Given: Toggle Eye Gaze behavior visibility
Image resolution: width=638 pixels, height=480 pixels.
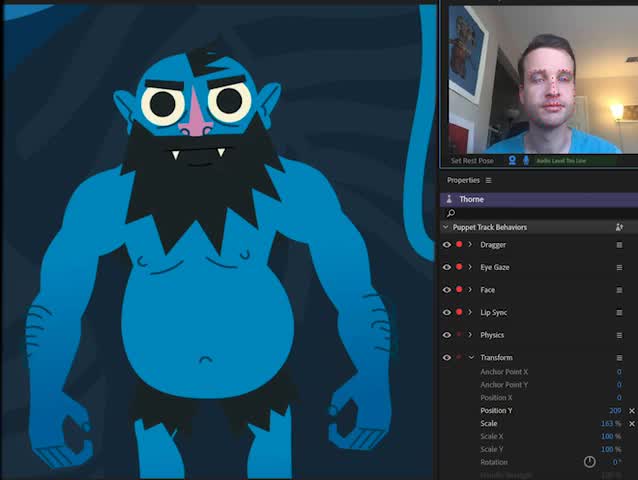Looking at the screenshot, I should (447, 268).
